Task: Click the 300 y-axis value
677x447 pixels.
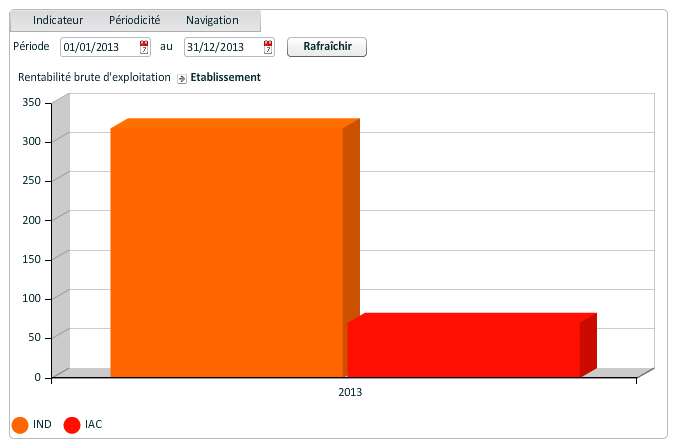Action: [32, 142]
